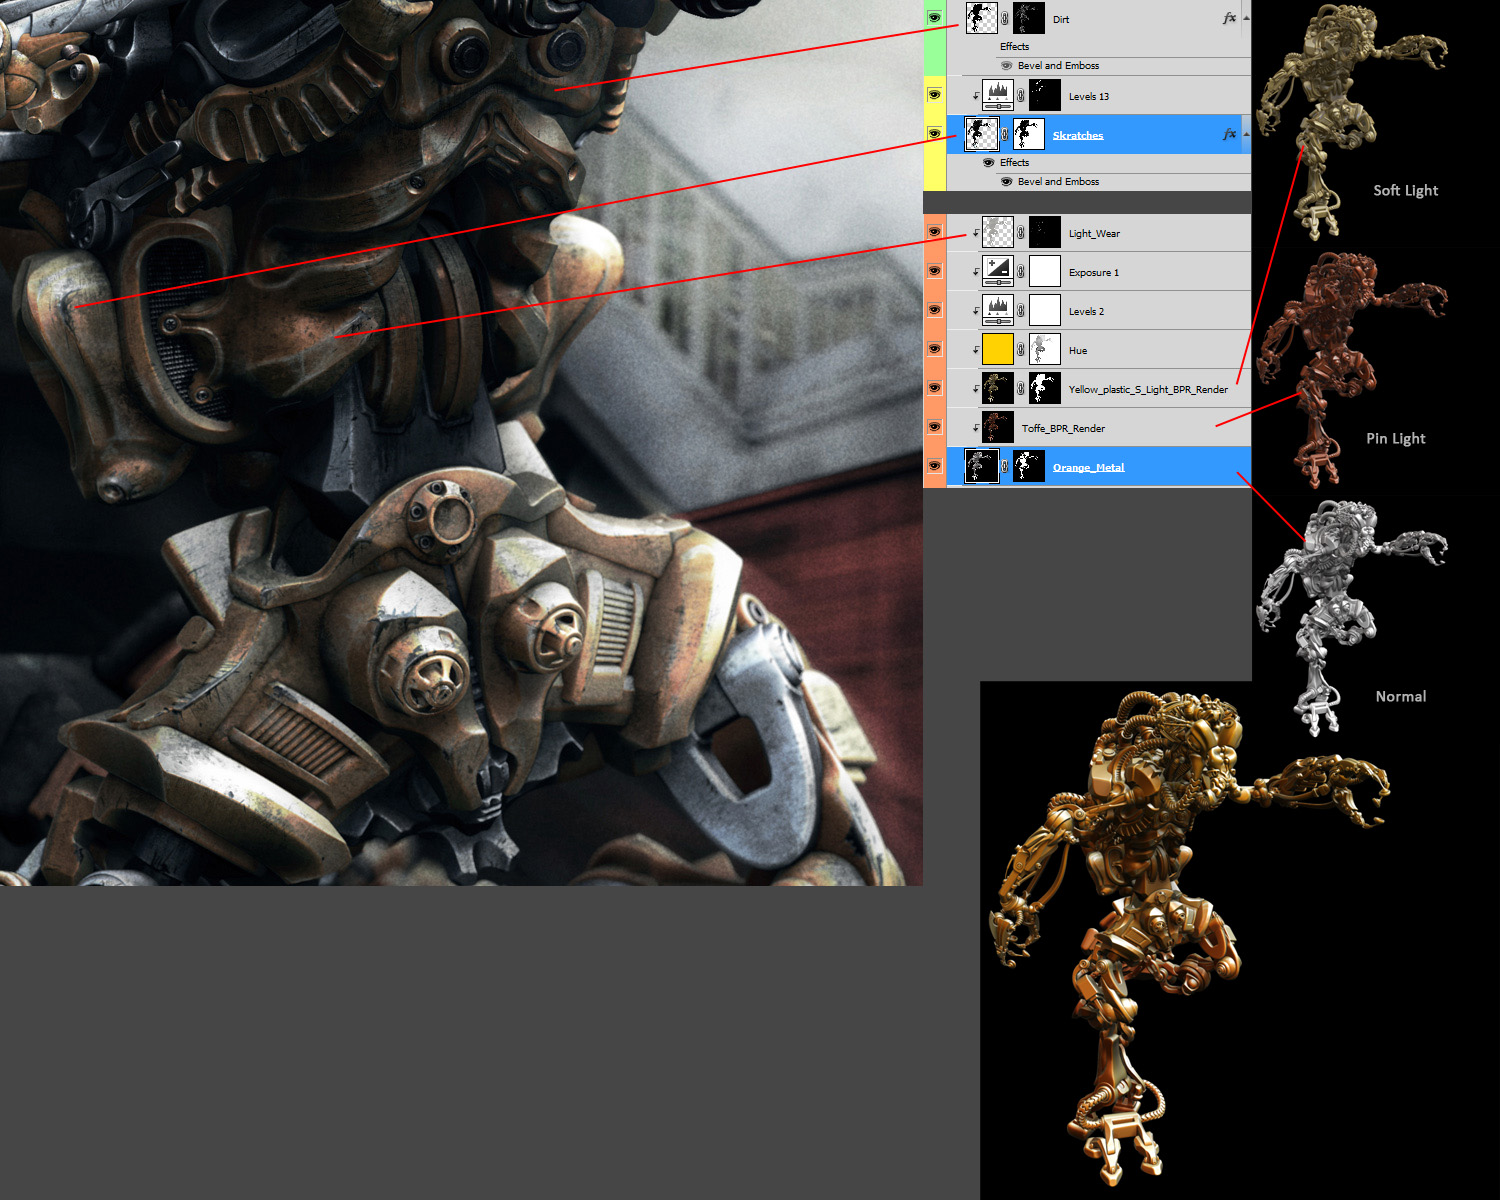Select the Orange_Metal layer thumbnail
Viewport: 1500px width, 1200px height.
tap(982, 466)
